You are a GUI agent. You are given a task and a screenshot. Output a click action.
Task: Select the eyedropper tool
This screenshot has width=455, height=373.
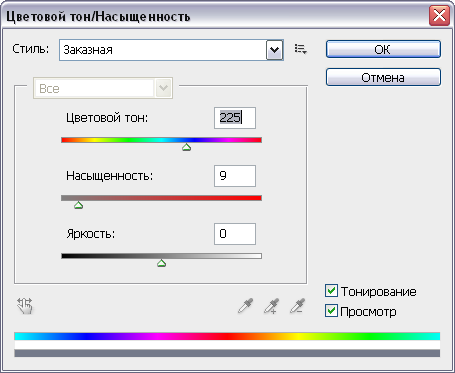point(245,306)
